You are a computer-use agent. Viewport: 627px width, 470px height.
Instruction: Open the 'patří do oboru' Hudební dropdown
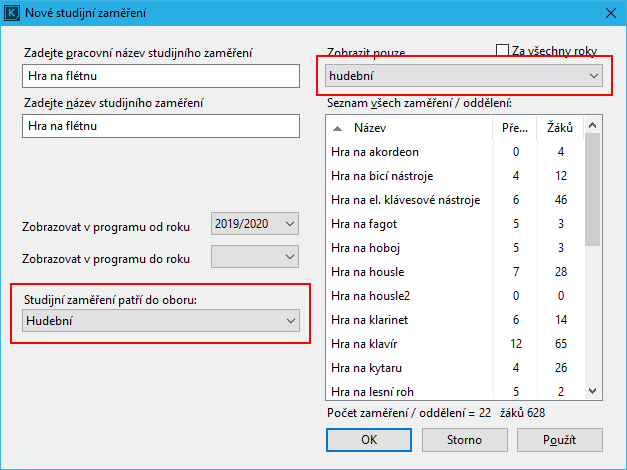[x=160, y=320]
